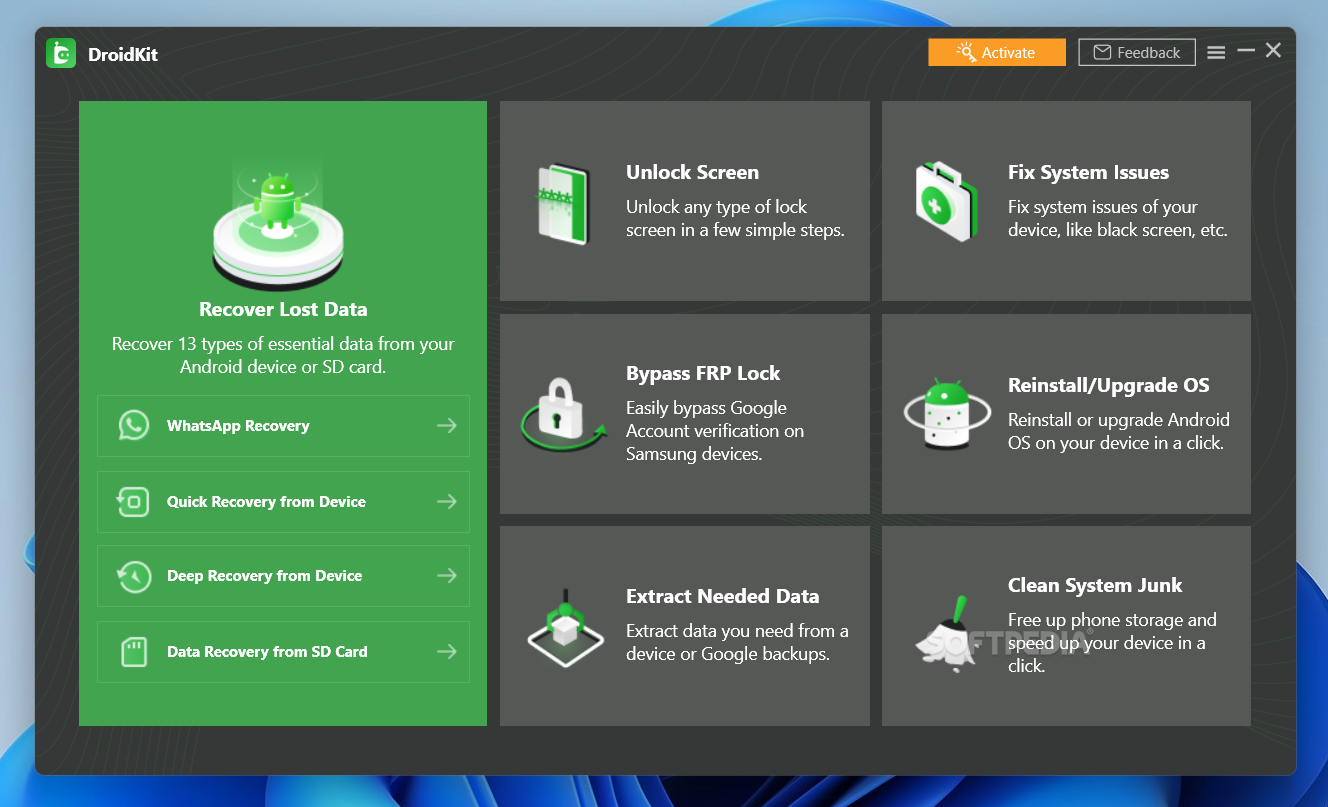The image size is (1328, 807).
Task: Click the Reinstall/Upgrade OS android icon
Action: [946, 414]
